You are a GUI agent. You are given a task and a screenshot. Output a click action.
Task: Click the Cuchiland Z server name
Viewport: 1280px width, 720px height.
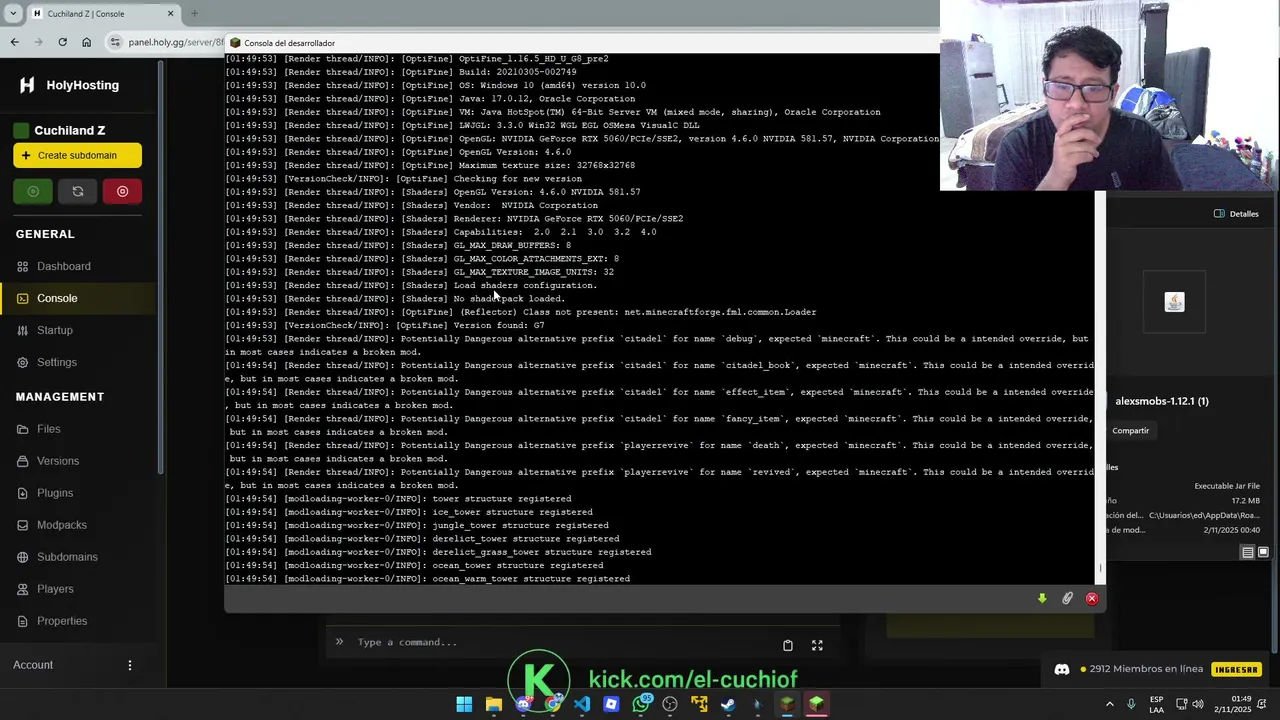click(69, 130)
